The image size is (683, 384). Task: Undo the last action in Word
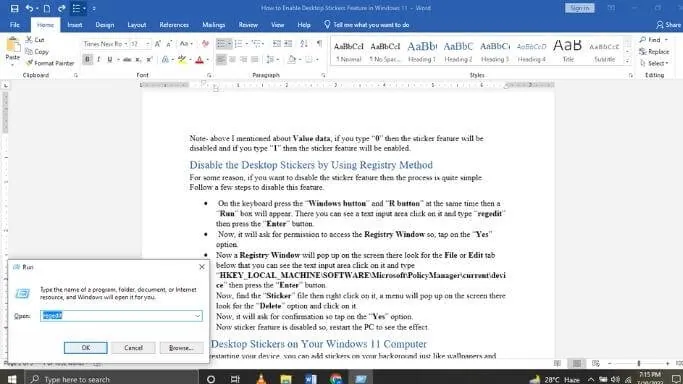tap(29, 8)
